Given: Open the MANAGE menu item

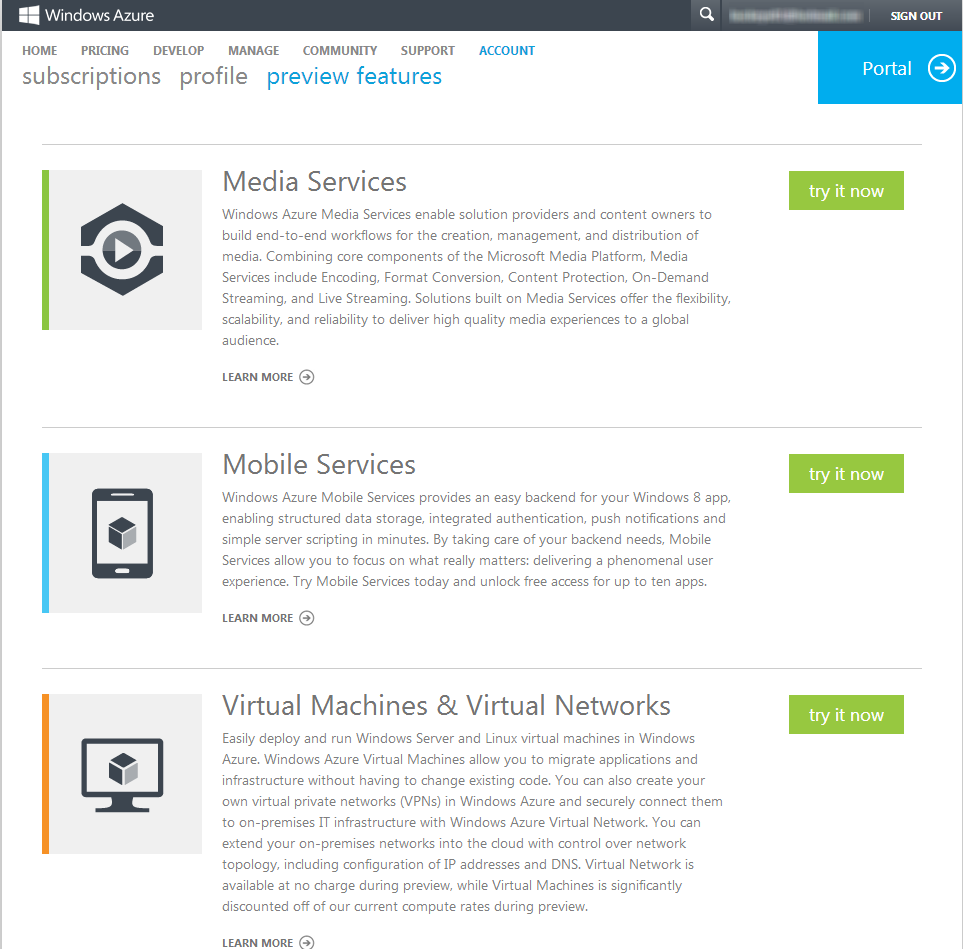Looking at the screenshot, I should click(254, 51).
